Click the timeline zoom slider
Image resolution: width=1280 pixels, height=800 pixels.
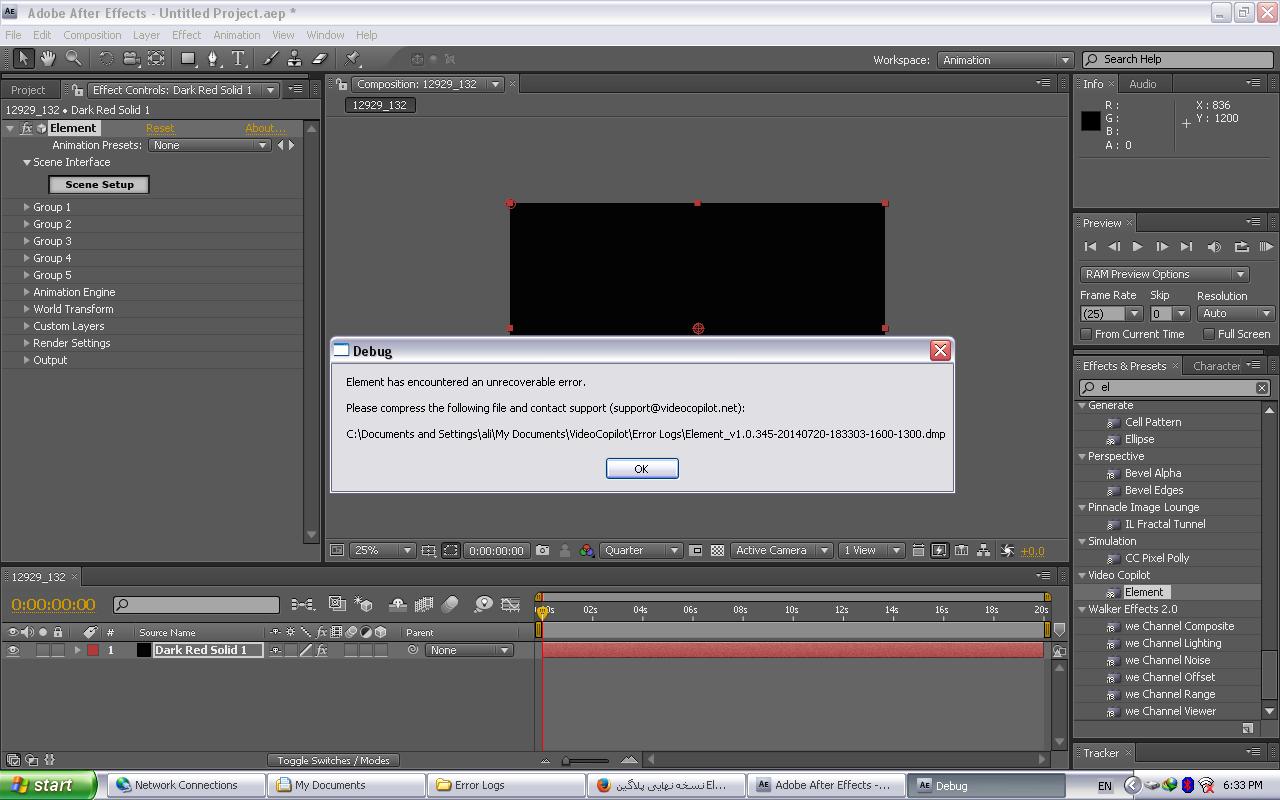click(x=566, y=761)
